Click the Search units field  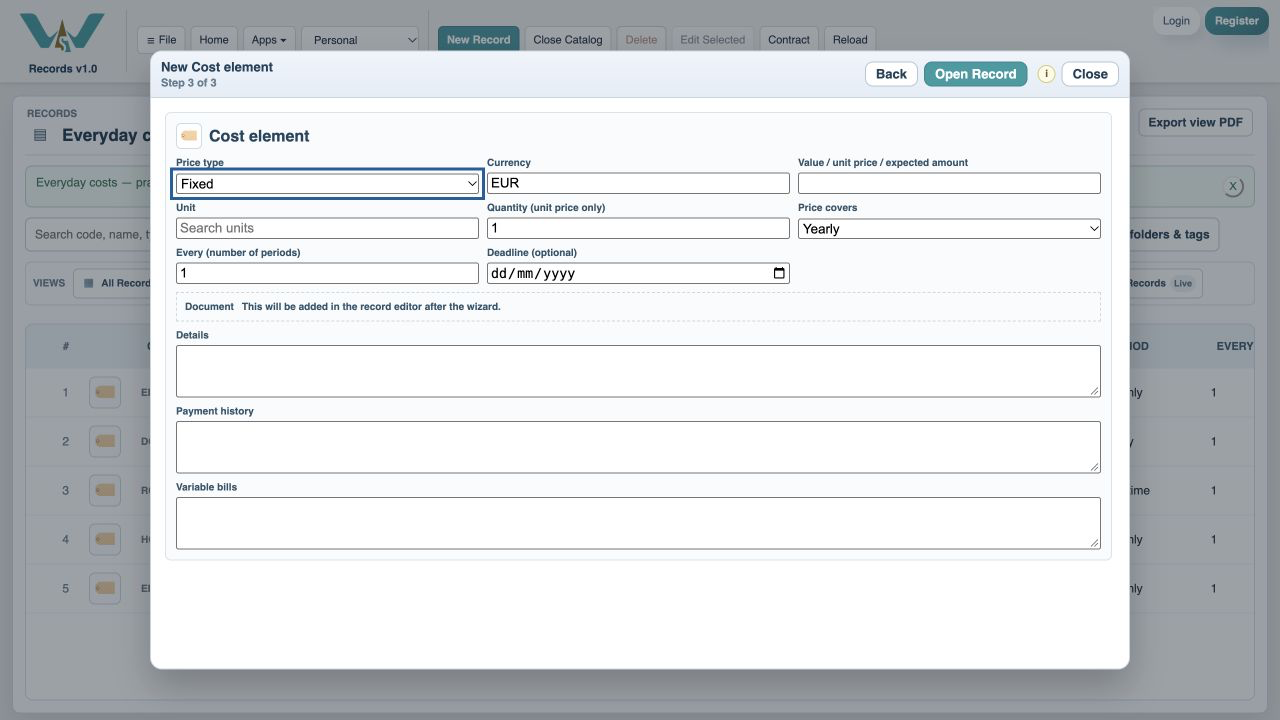tap(327, 228)
